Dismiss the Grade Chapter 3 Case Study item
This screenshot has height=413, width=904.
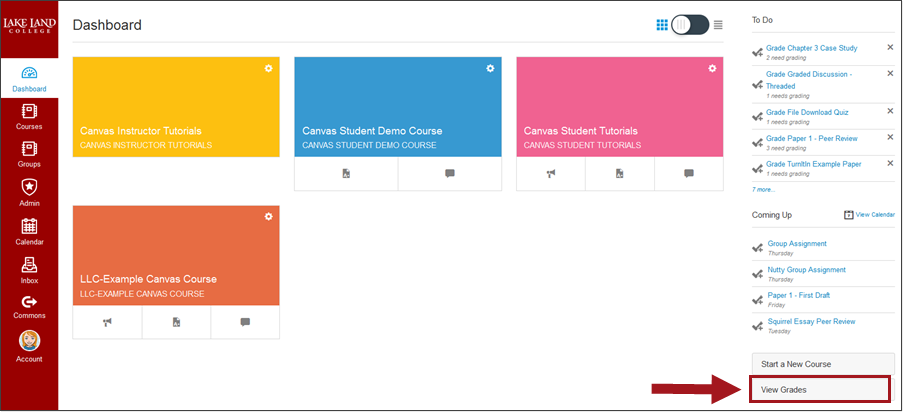(x=890, y=47)
